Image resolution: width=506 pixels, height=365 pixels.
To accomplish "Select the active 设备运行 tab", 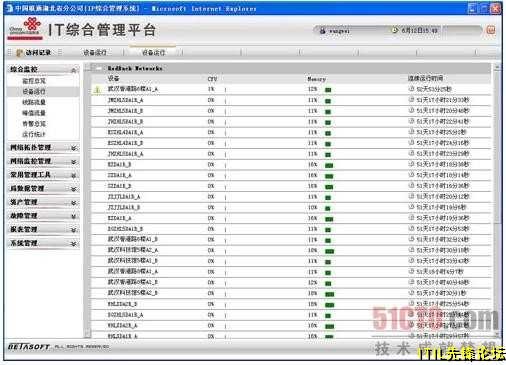I will pyautogui.click(x=153, y=52).
